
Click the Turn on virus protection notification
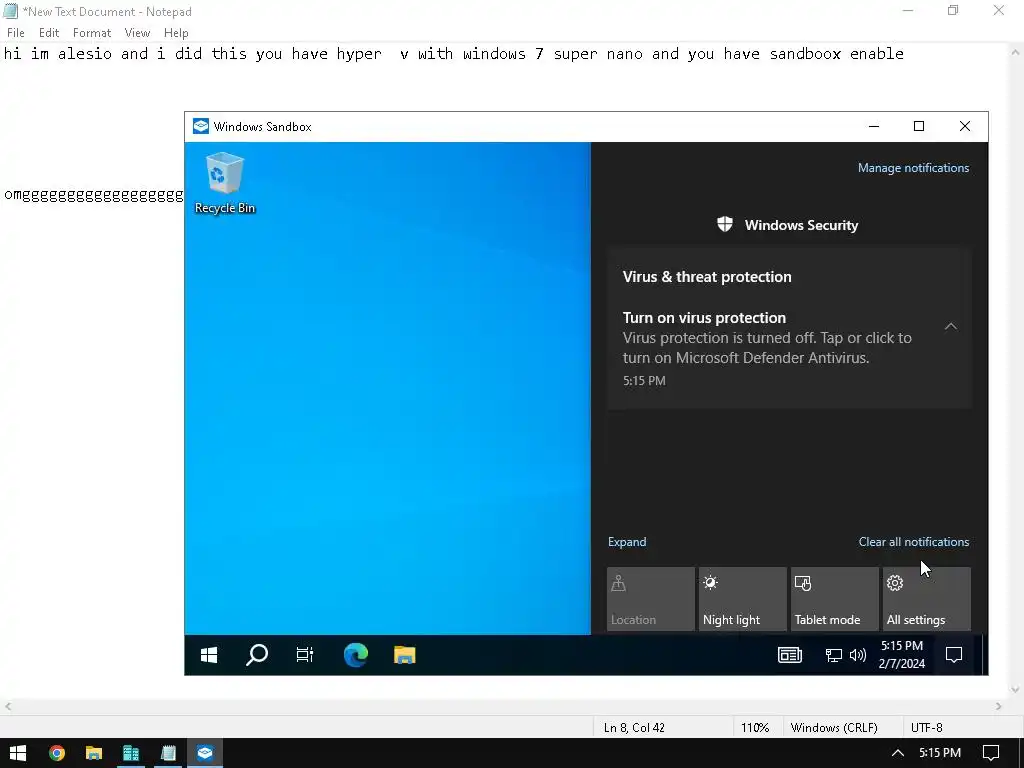coord(789,349)
